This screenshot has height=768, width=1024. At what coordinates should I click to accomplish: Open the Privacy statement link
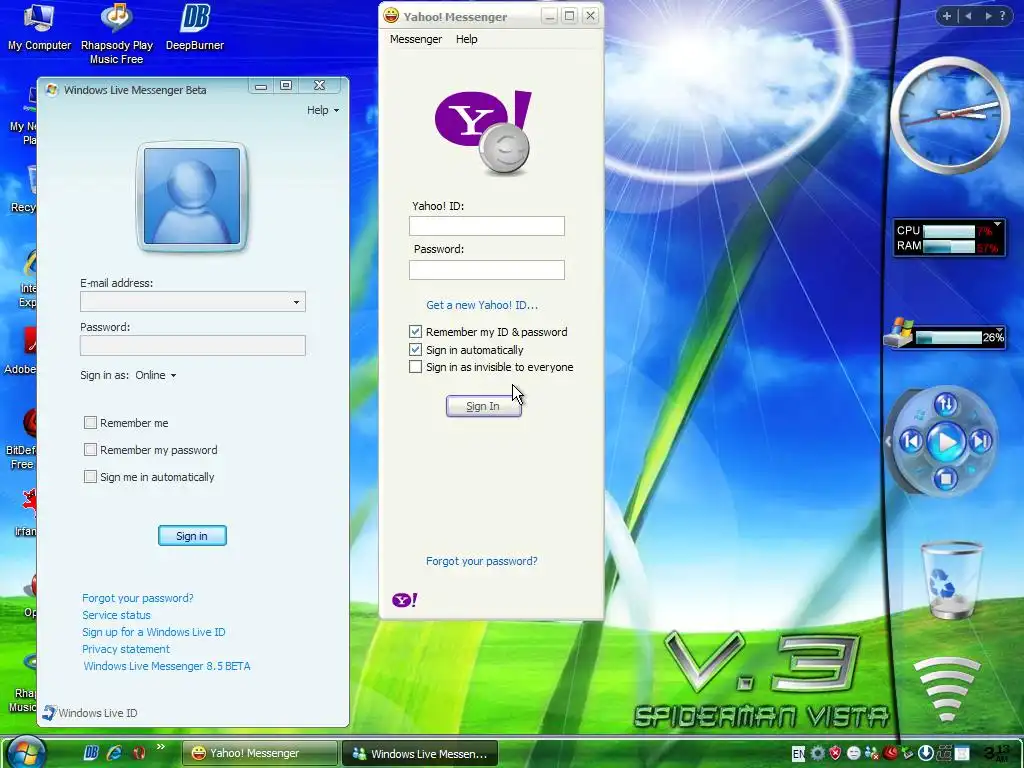coord(125,648)
